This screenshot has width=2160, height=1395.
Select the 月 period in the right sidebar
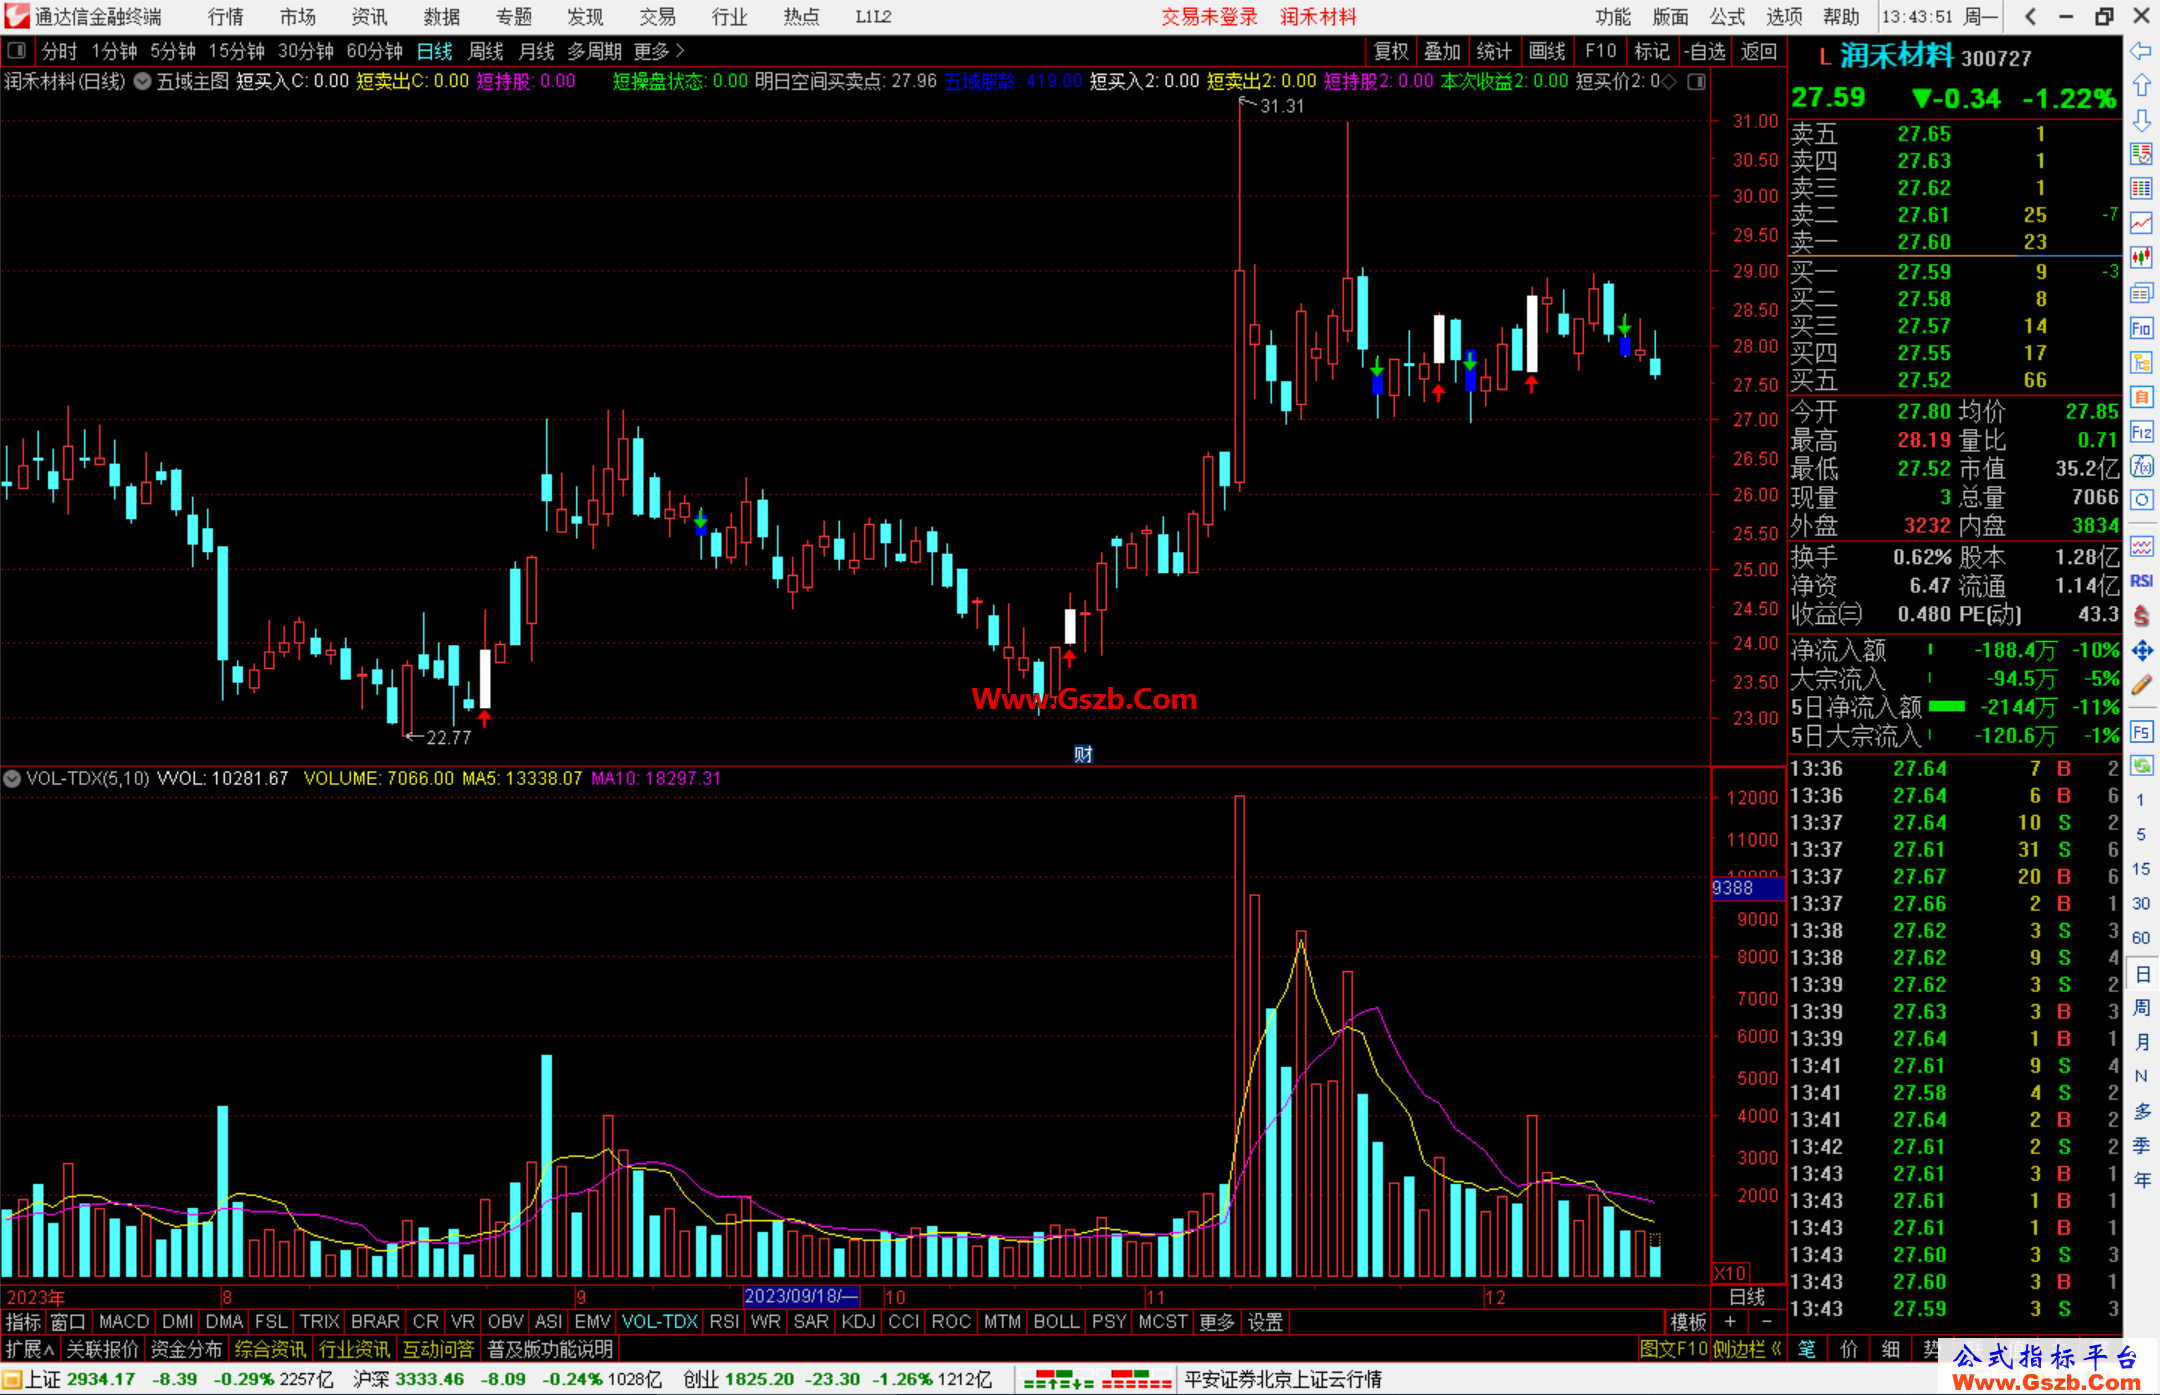(2141, 1042)
